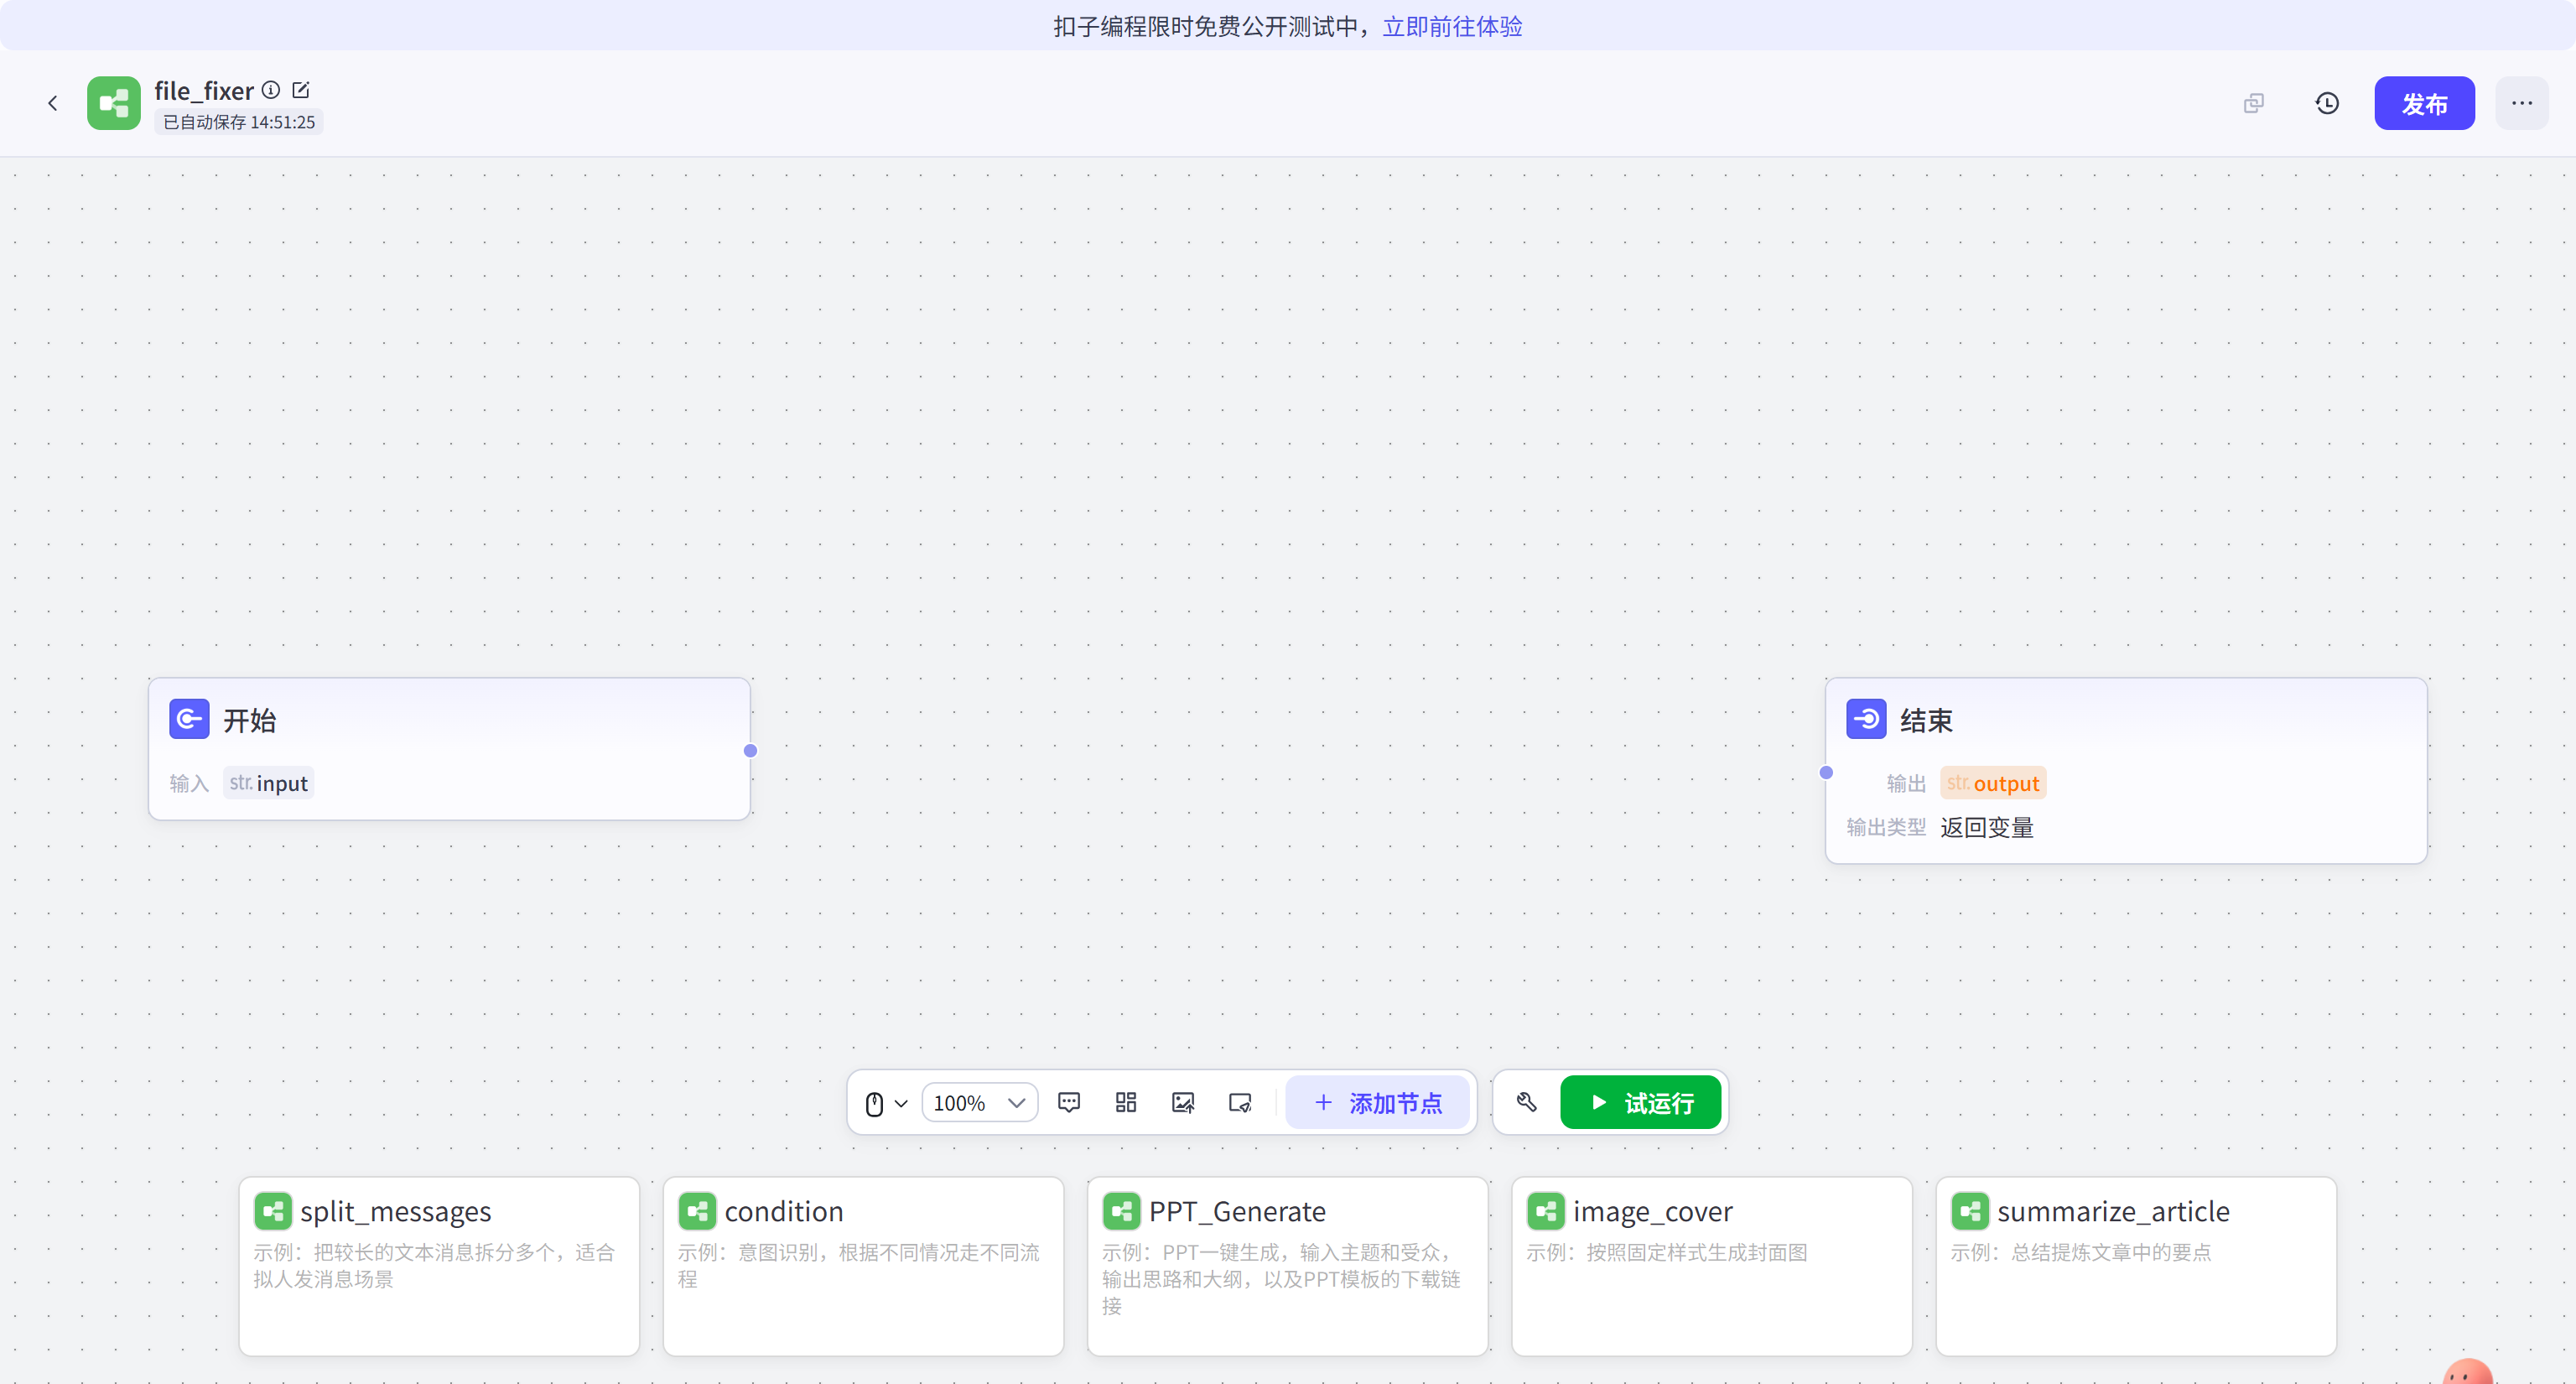Image resolution: width=2576 pixels, height=1384 pixels.
Task: Select the PPT_Generate template card
Action: coord(1287,1265)
